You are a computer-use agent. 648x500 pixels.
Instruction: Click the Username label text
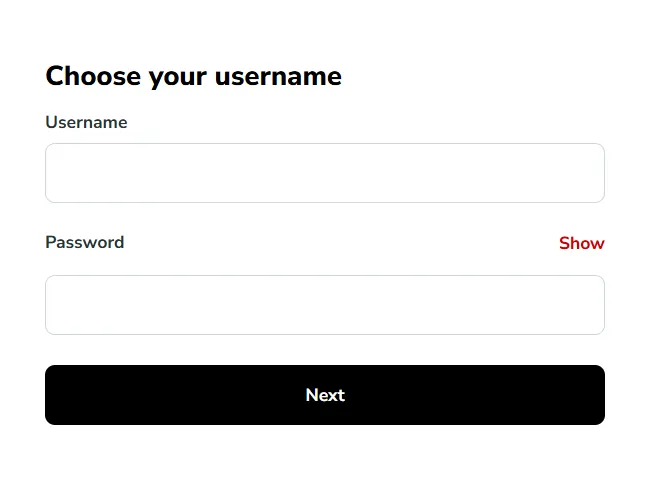(x=86, y=122)
